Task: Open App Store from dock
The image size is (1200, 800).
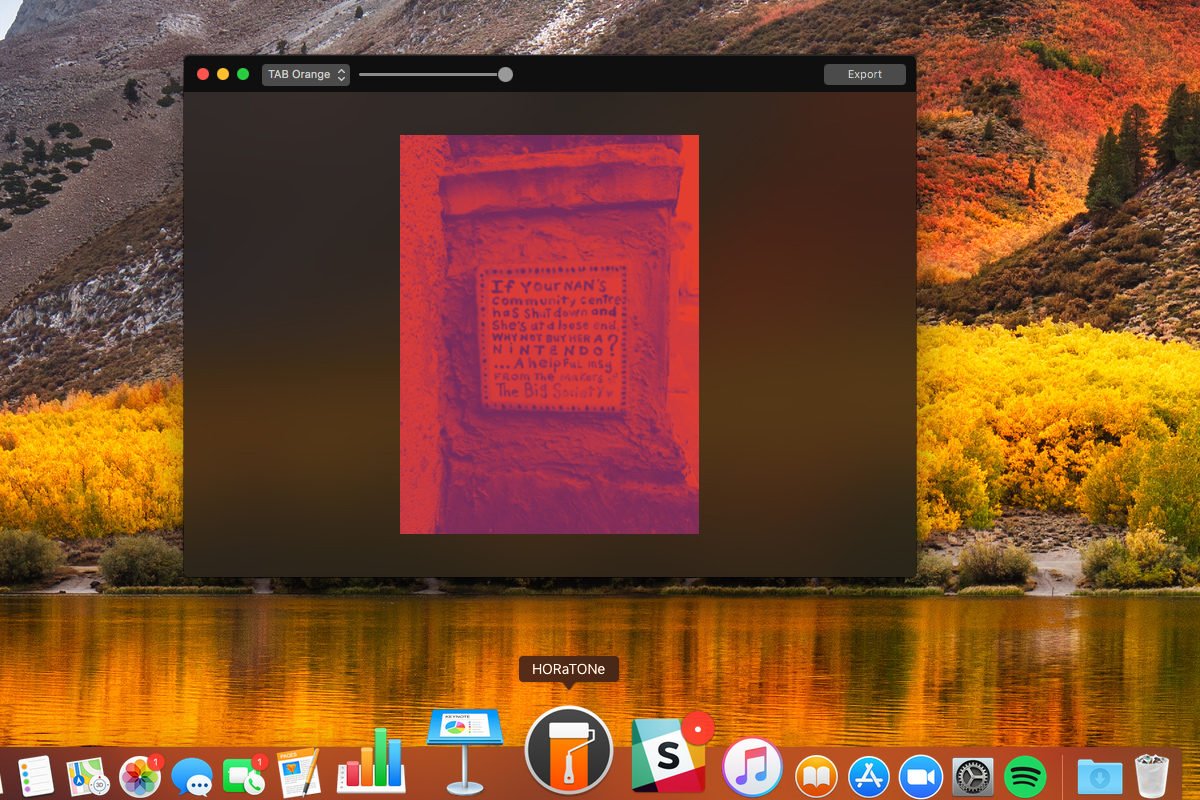Action: [x=869, y=776]
